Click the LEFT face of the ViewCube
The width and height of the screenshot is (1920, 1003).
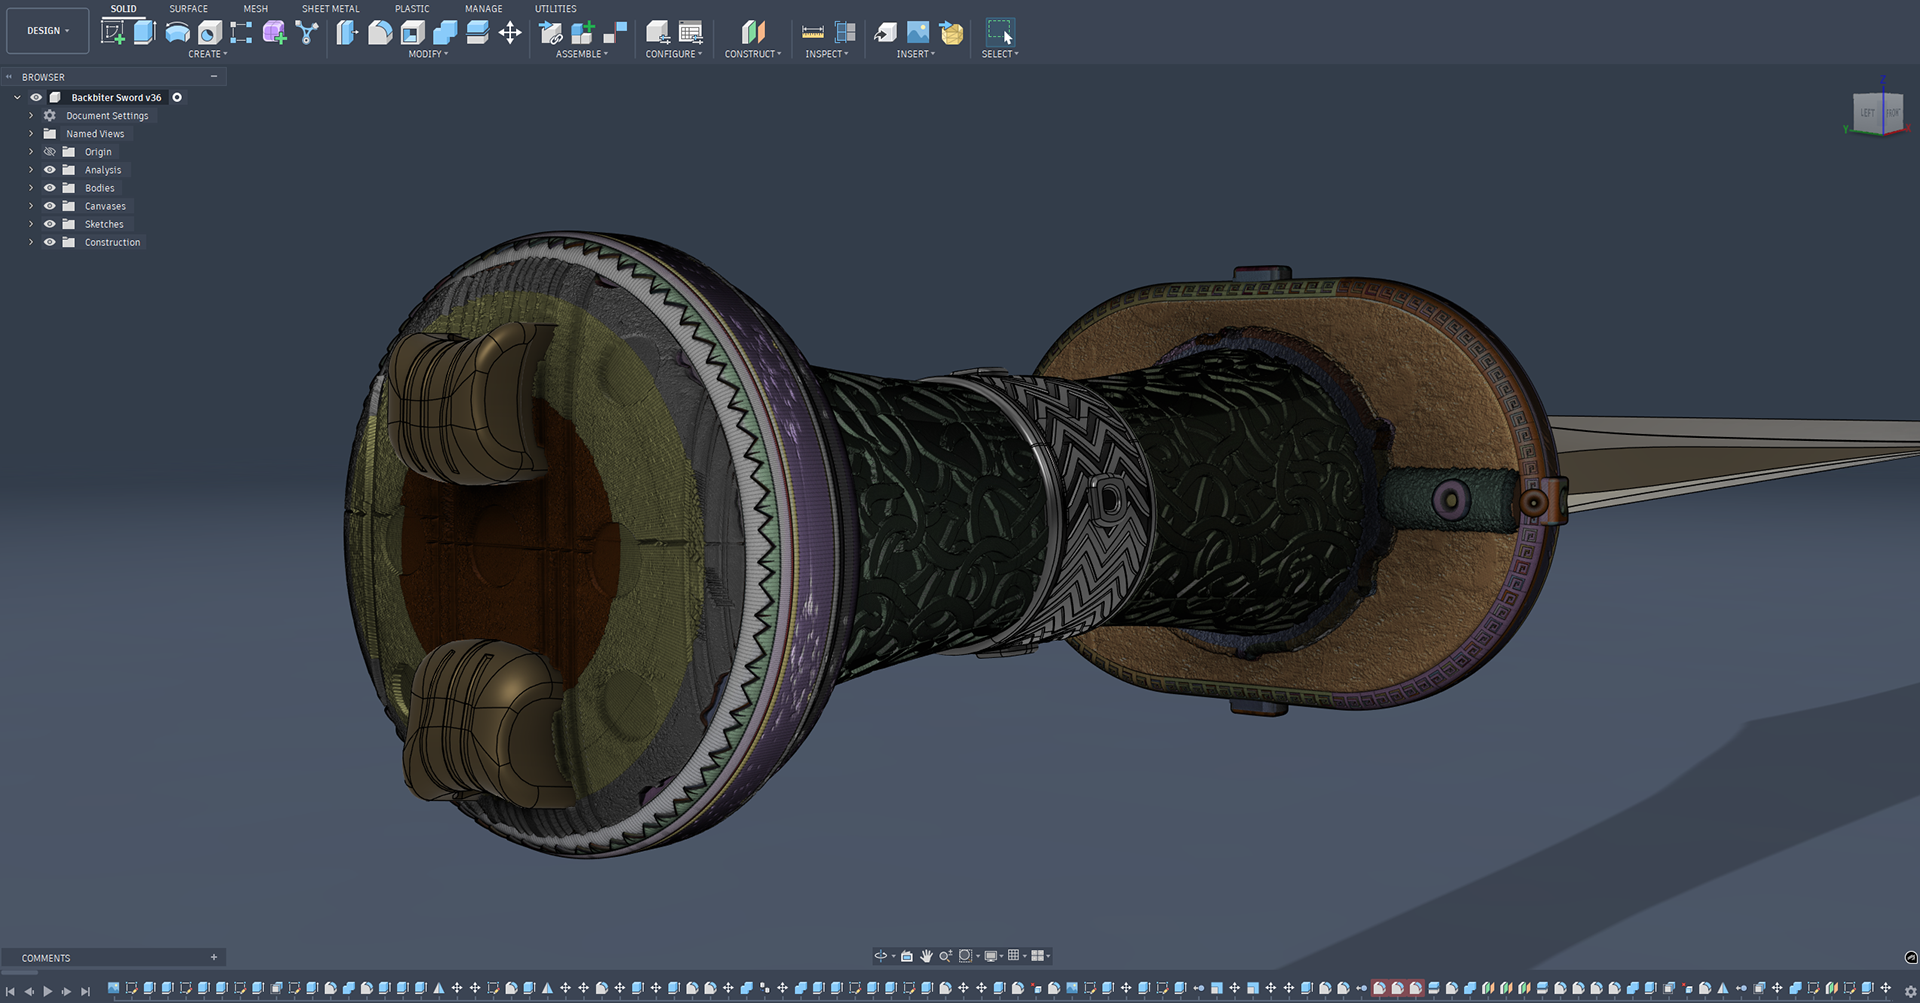pos(1870,112)
